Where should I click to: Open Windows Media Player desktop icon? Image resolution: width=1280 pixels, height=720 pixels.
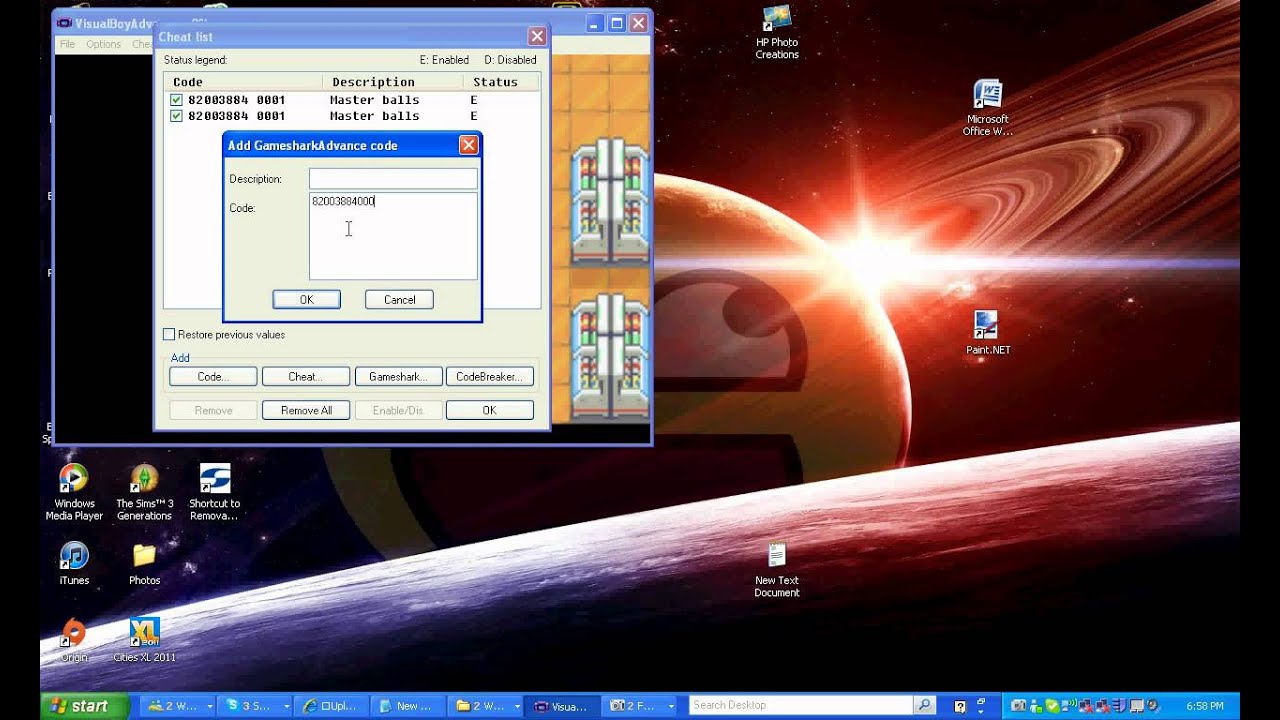[74, 480]
